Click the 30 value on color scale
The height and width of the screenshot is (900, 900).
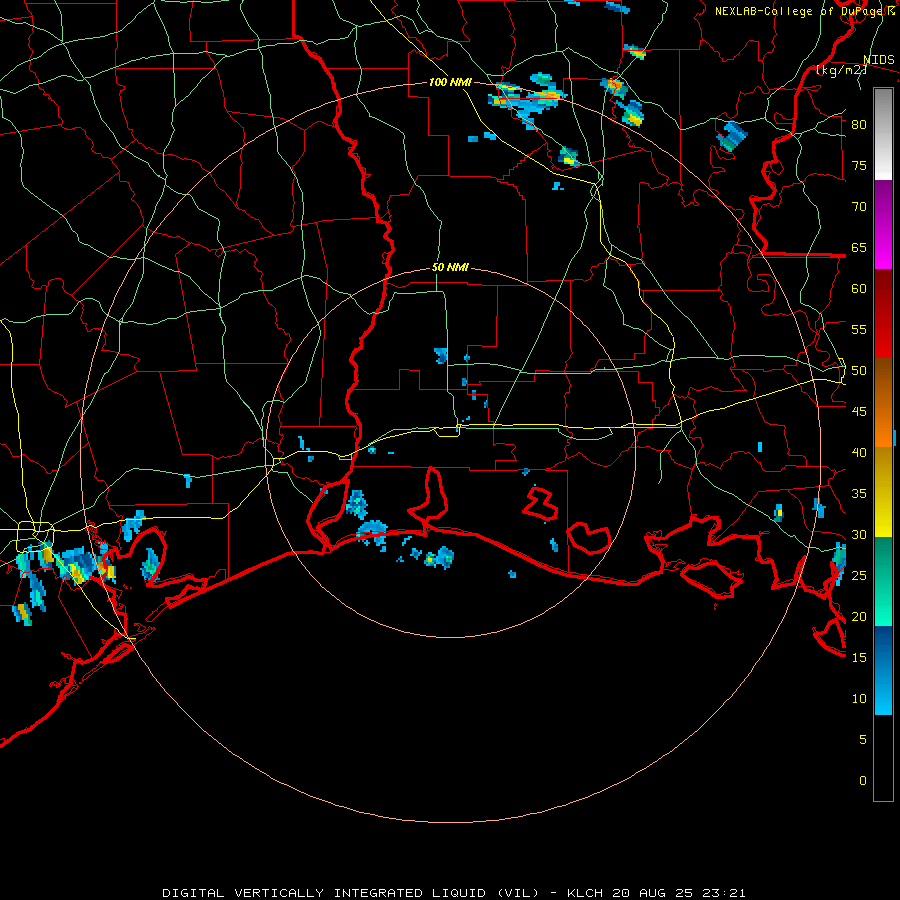(859, 535)
